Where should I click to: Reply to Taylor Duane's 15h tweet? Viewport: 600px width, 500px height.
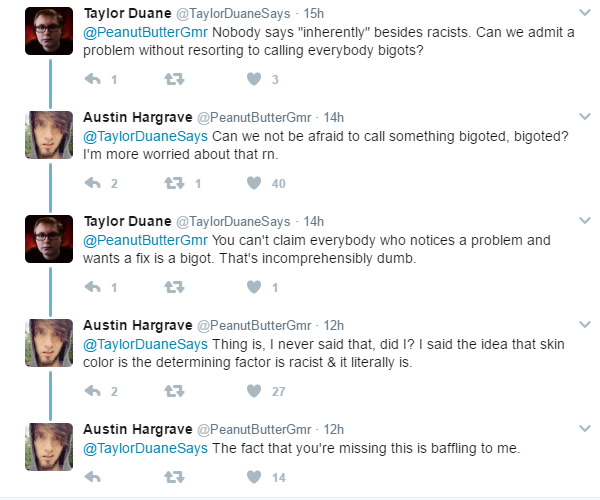pos(93,79)
